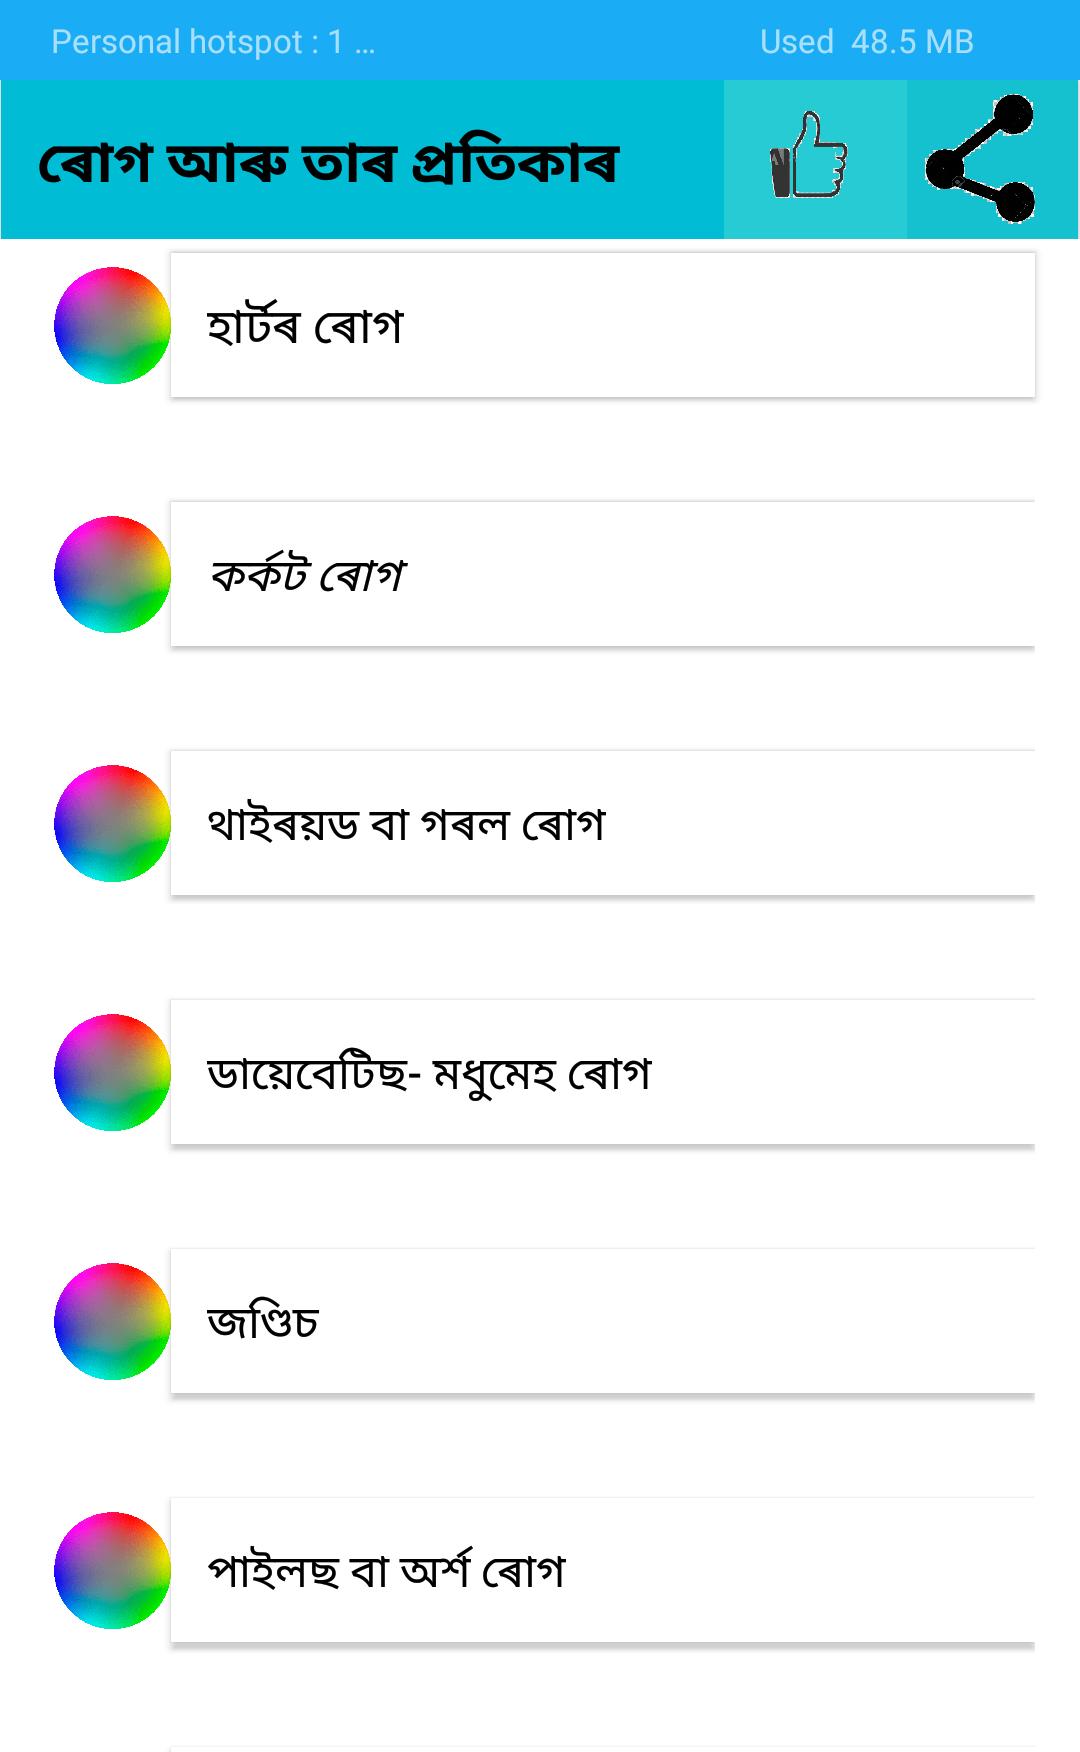Tap the Personal hotspot status text
The image size is (1080, 1752).
[212, 41]
